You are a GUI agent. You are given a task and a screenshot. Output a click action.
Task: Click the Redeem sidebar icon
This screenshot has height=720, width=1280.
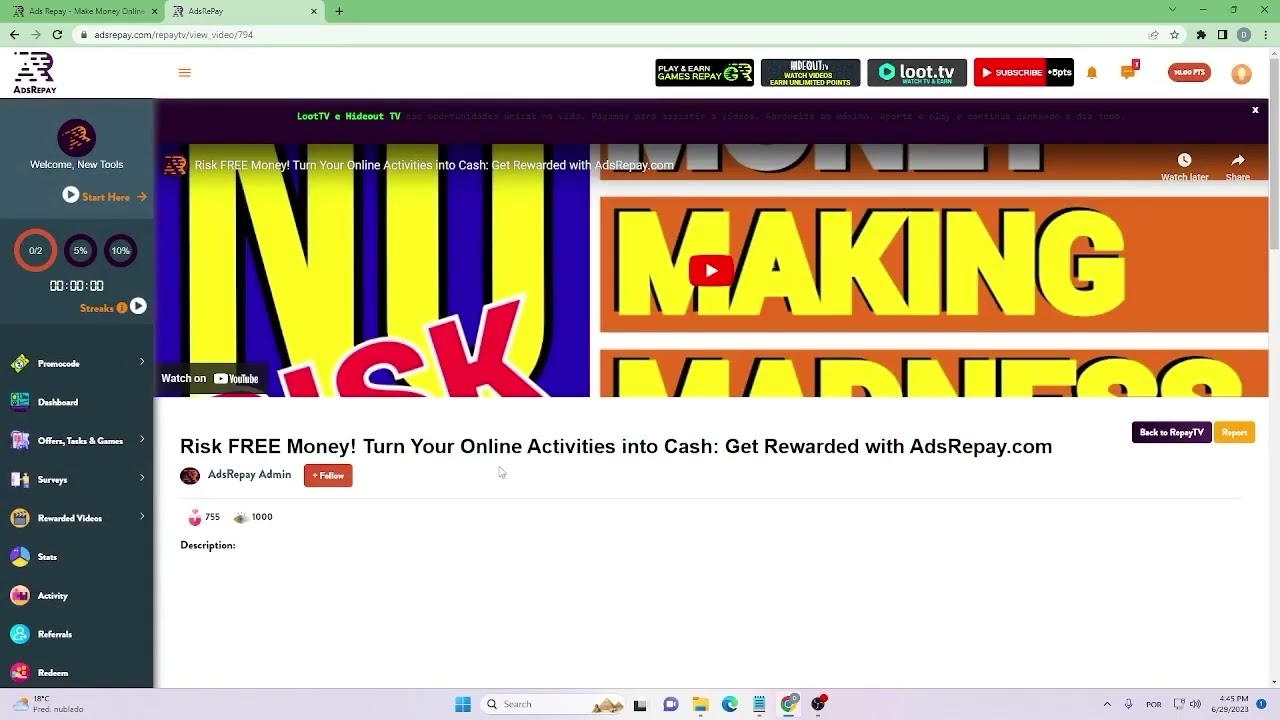click(20, 673)
